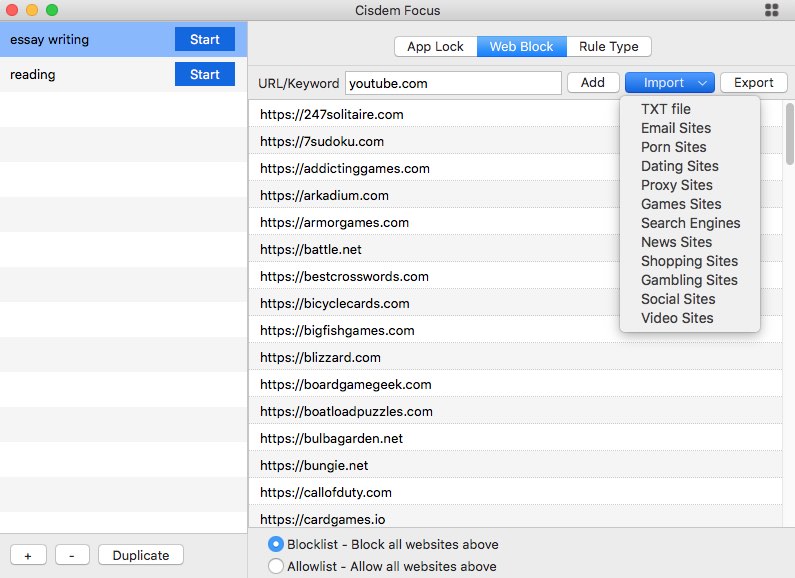This screenshot has height=578, width=795.
Task: Select Gambling Sites in import menu
Action: point(689,280)
